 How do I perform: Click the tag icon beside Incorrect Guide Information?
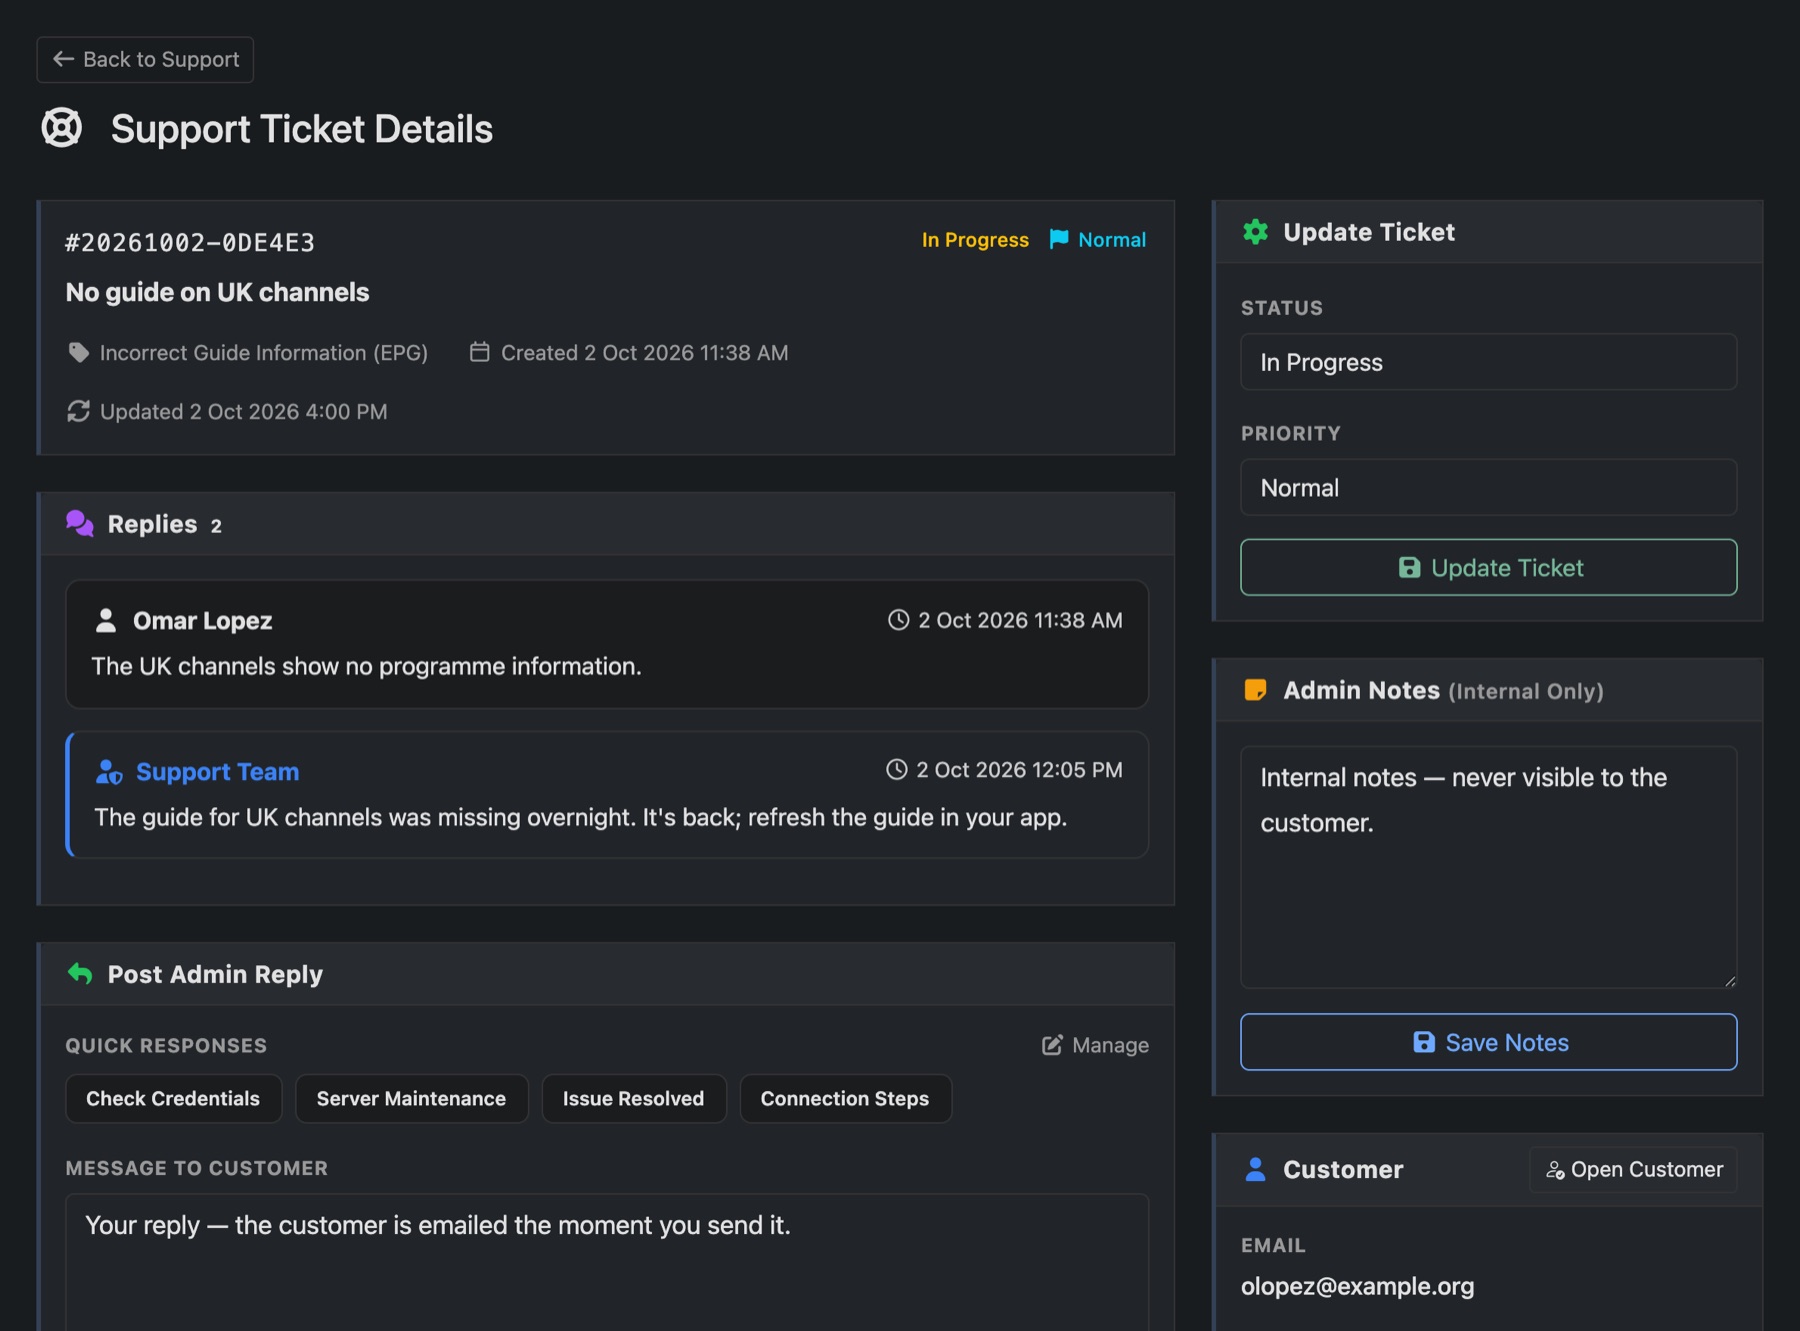[x=78, y=352]
